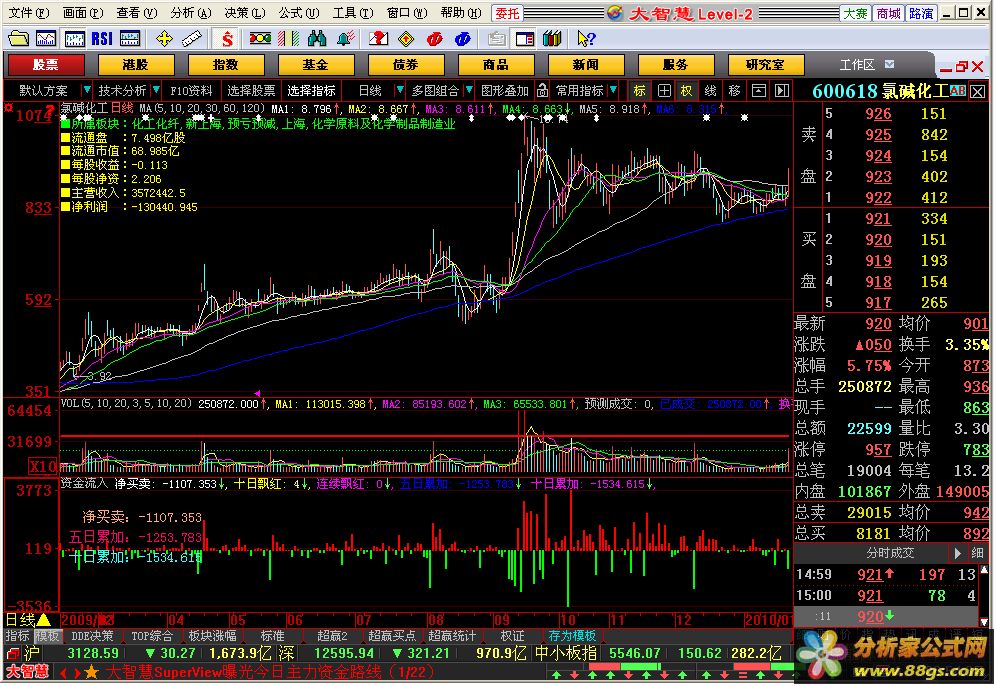Screen dimensions: 996x686
Task: Click the red circular info icon
Action: (434, 39)
